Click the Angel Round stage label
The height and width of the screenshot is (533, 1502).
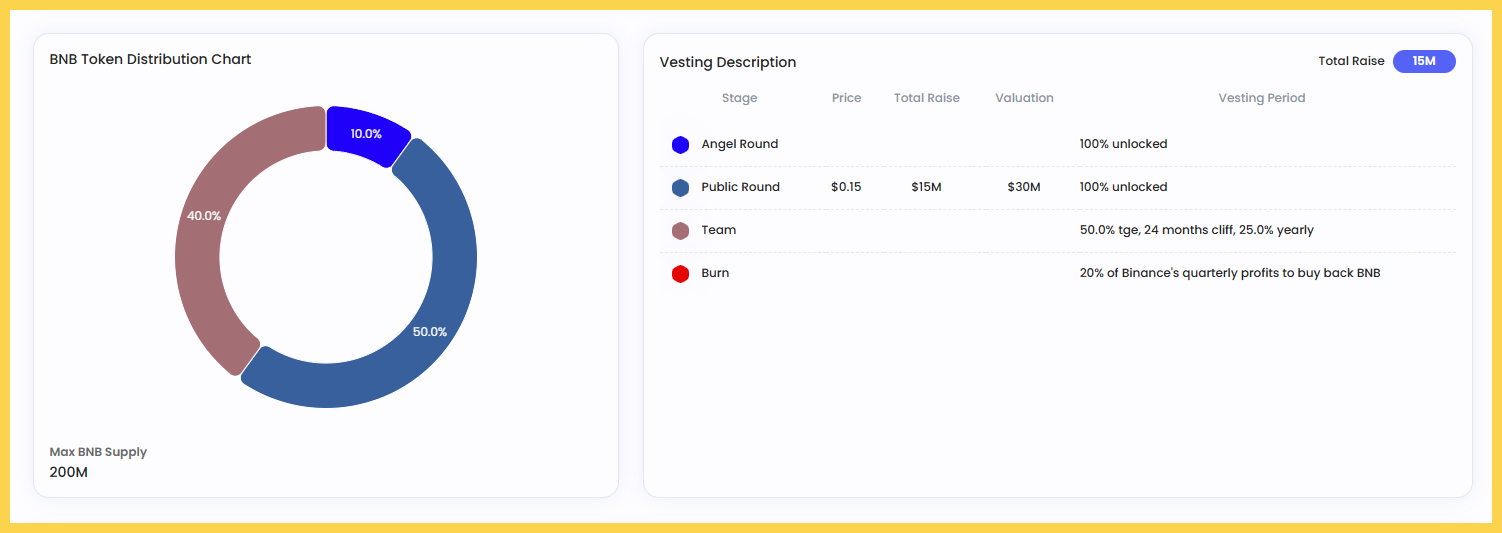(x=739, y=144)
